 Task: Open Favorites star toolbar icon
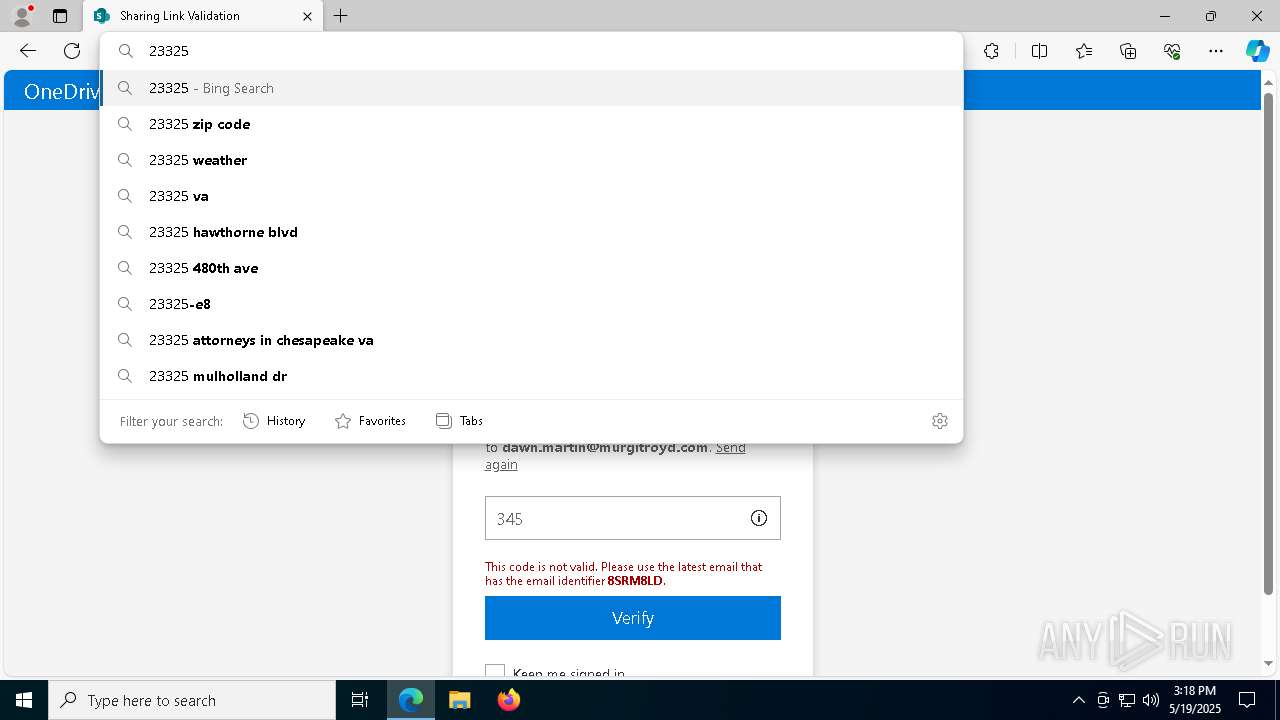pos(1084,51)
